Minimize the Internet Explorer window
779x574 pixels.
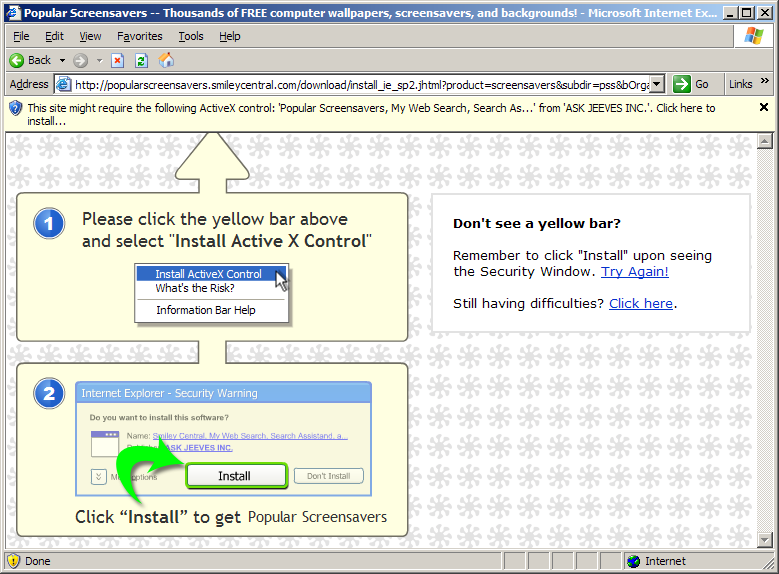click(x=729, y=13)
